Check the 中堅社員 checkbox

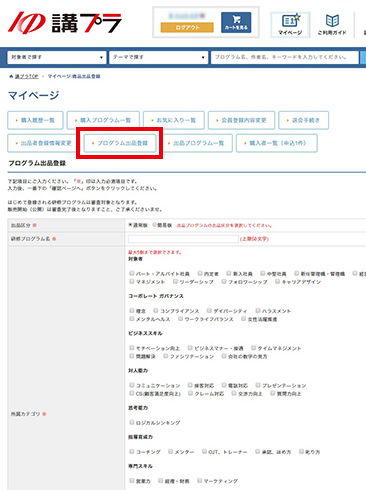point(263,273)
